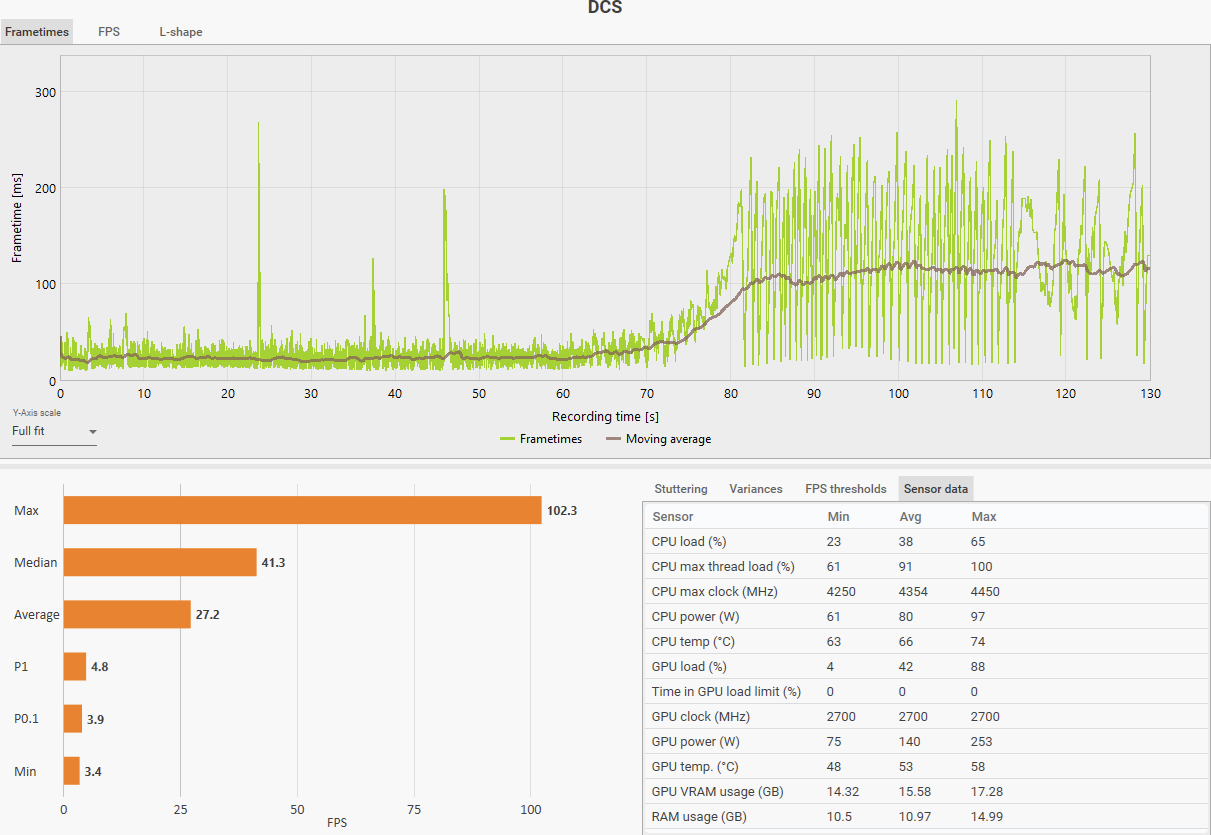
Task: Click the Max FPS bar
Action: (302, 510)
